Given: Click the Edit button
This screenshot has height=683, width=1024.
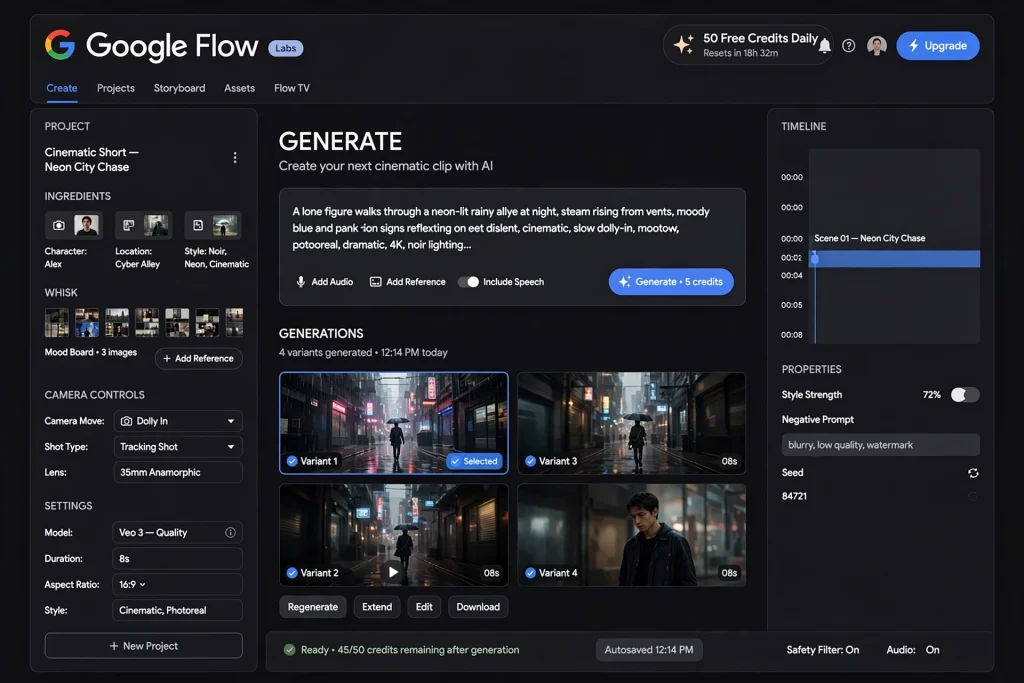Looking at the screenshot, I should (424, 607).
